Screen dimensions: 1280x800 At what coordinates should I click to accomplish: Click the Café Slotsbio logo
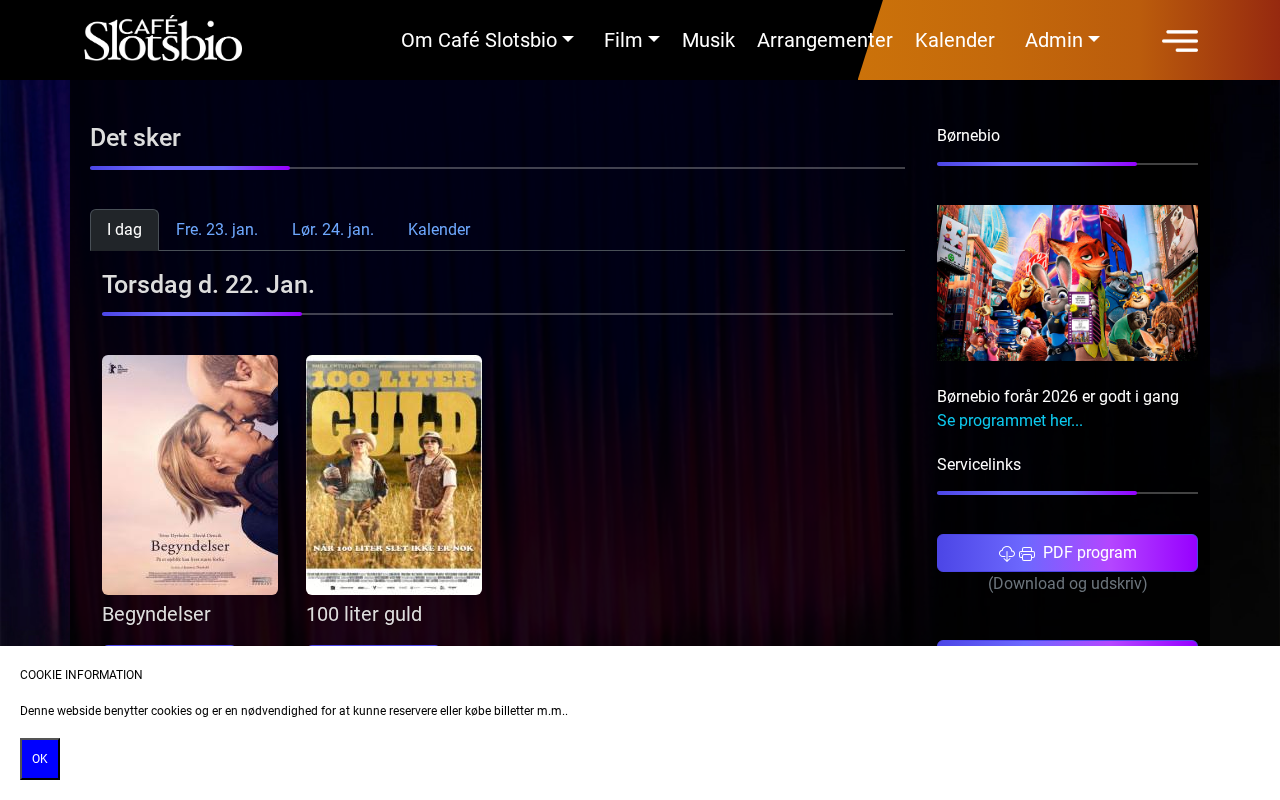click(163, 39)
